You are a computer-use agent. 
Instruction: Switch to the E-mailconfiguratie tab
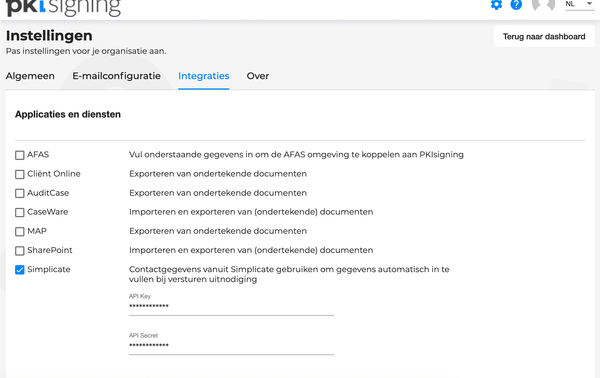coord(116,76)
